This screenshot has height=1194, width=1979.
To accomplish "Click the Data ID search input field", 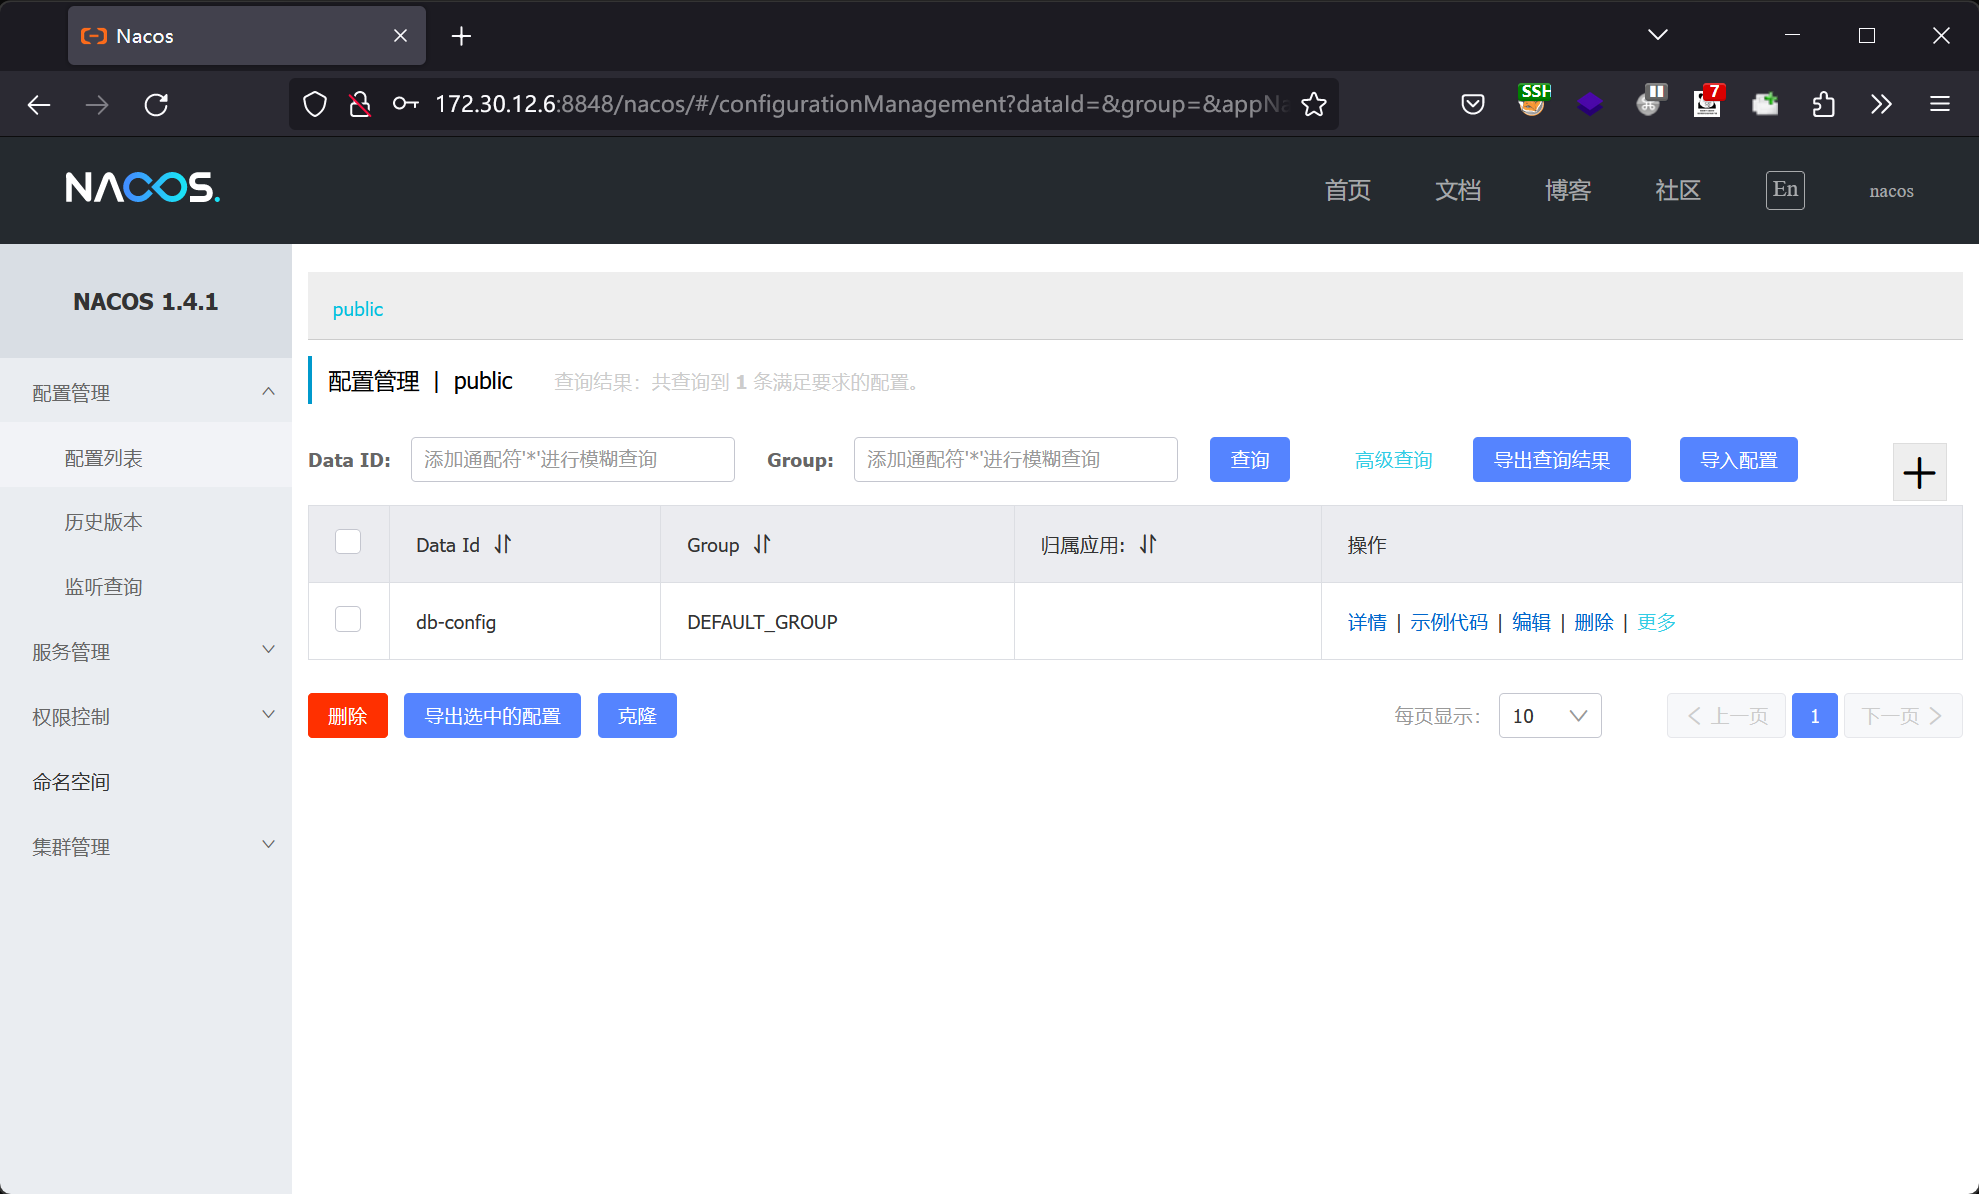I will [x=572, y=460].
